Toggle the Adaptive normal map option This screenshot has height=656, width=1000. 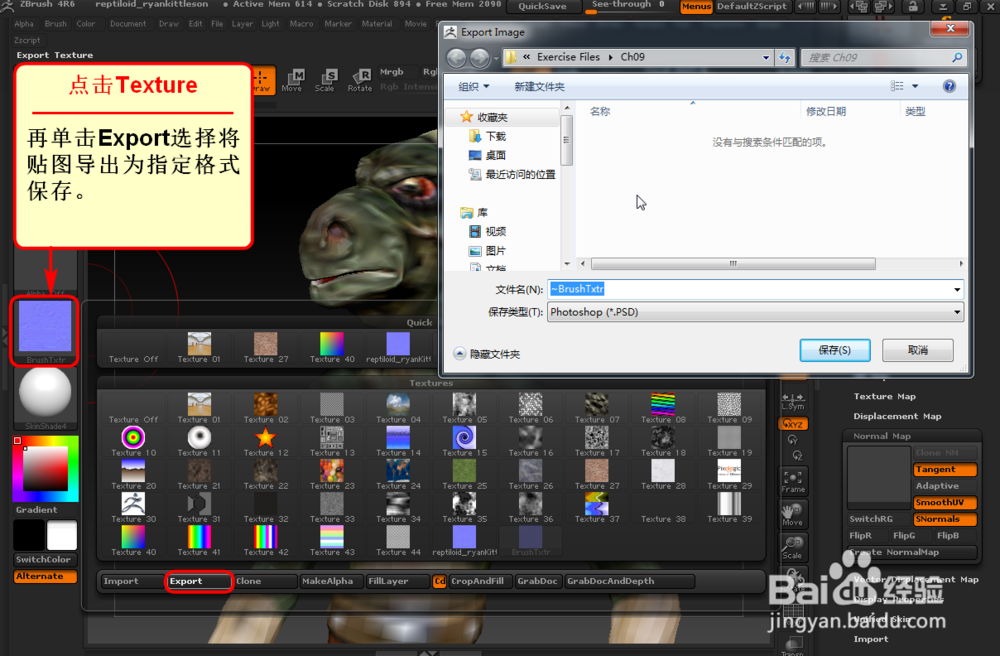[945, 486]
